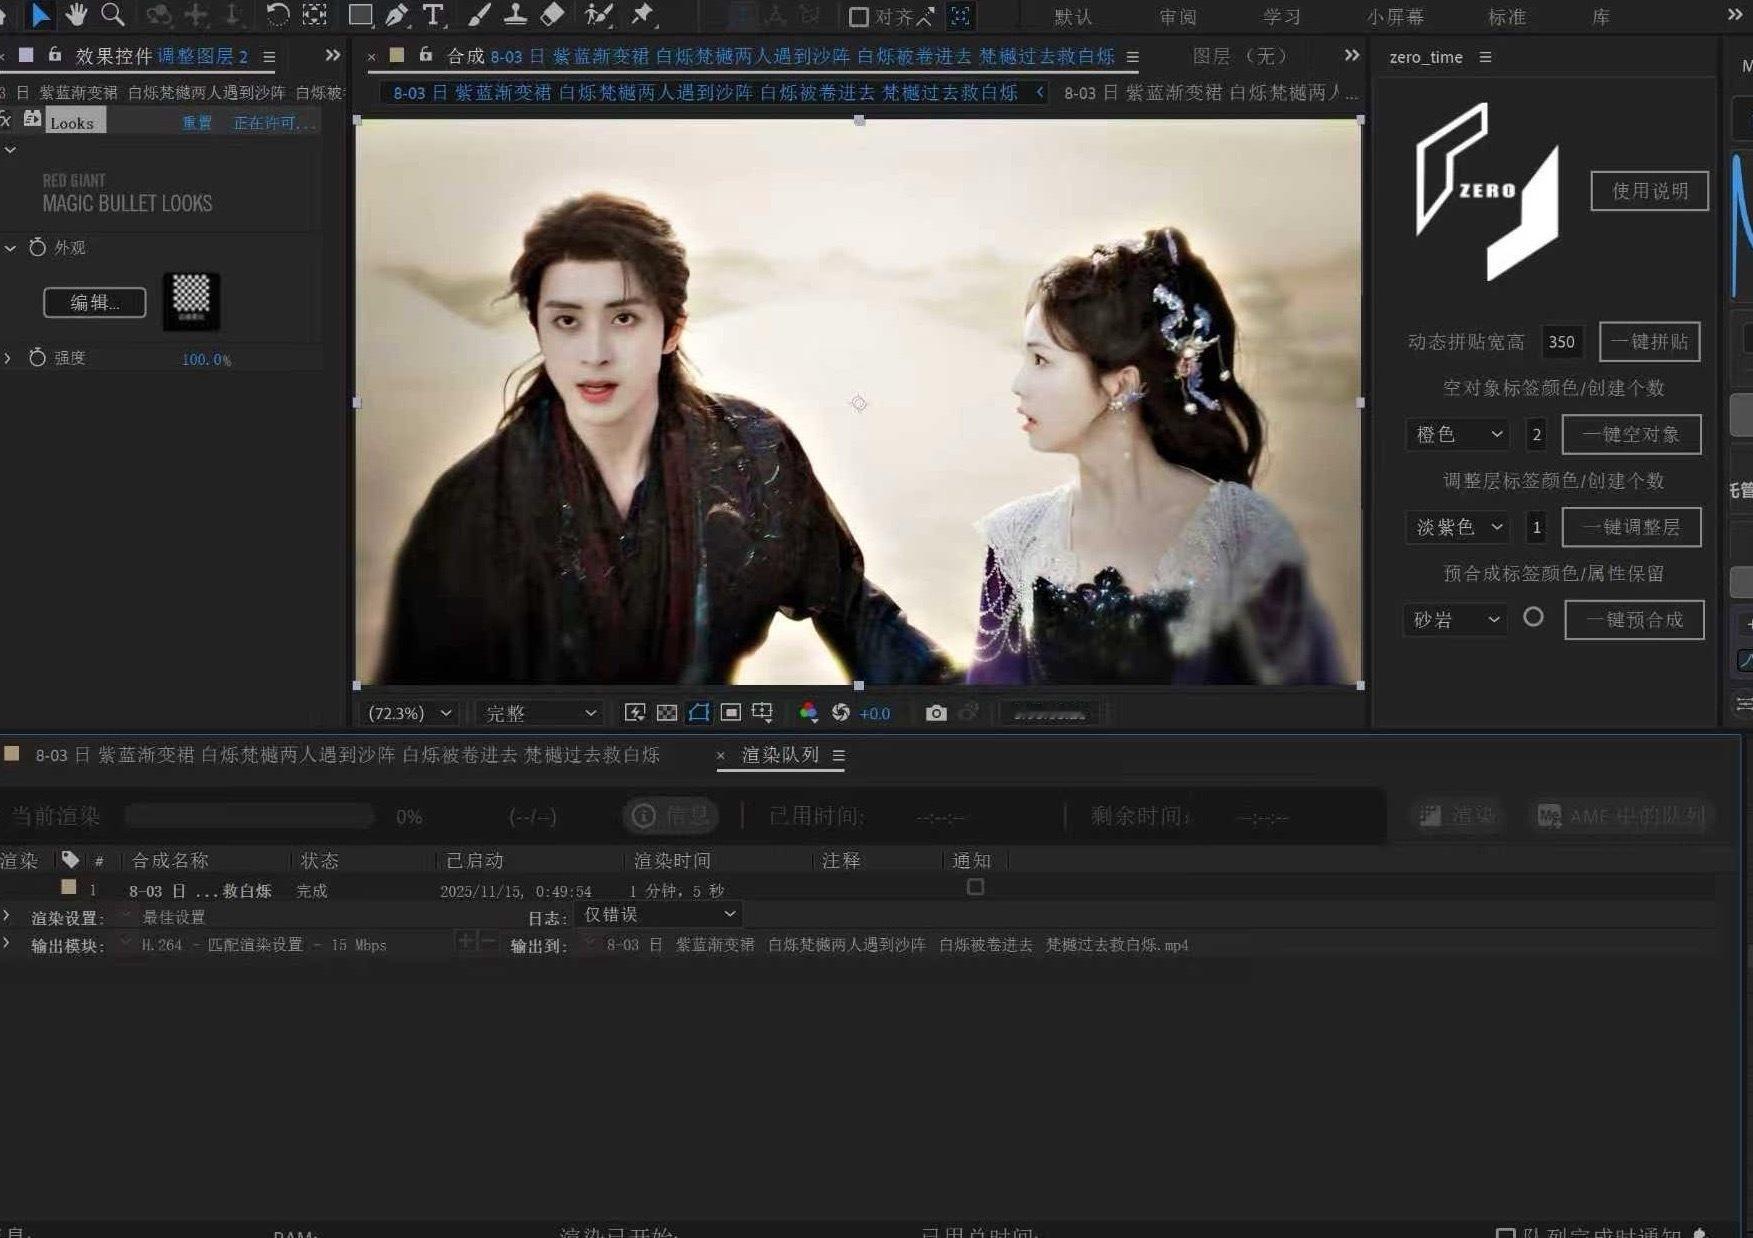Switch to the 标准 workspace
Image resolution: width=1753 pixels, height=1238 pixels.
coord(1506,17)
